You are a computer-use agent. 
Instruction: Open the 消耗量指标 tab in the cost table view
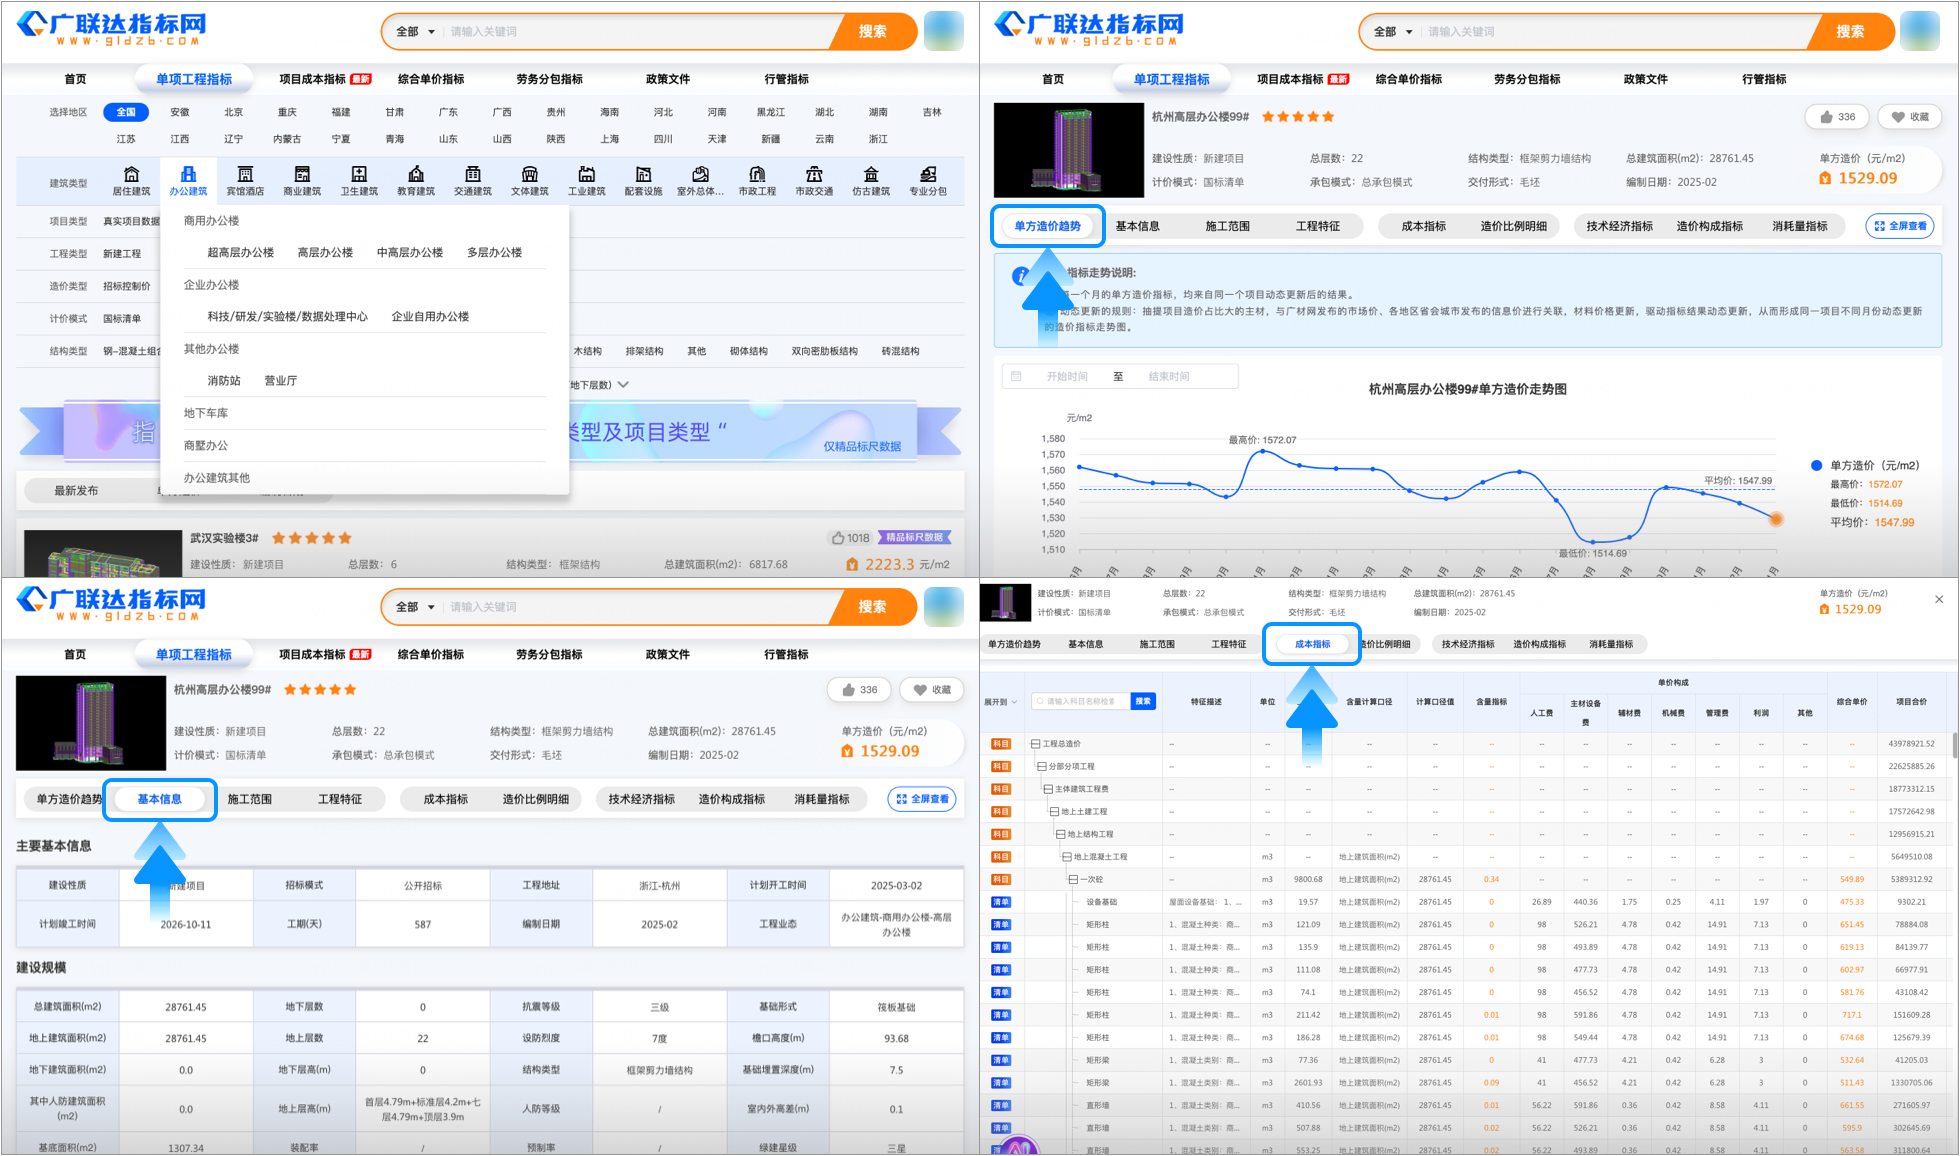pos(1611,644)
